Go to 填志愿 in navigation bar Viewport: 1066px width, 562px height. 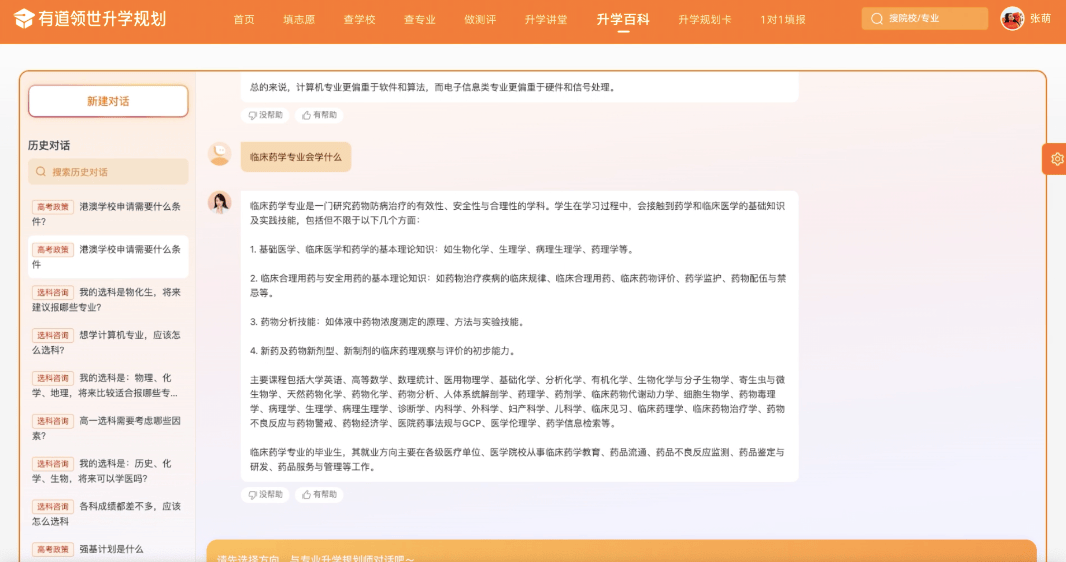click(299, 20)
